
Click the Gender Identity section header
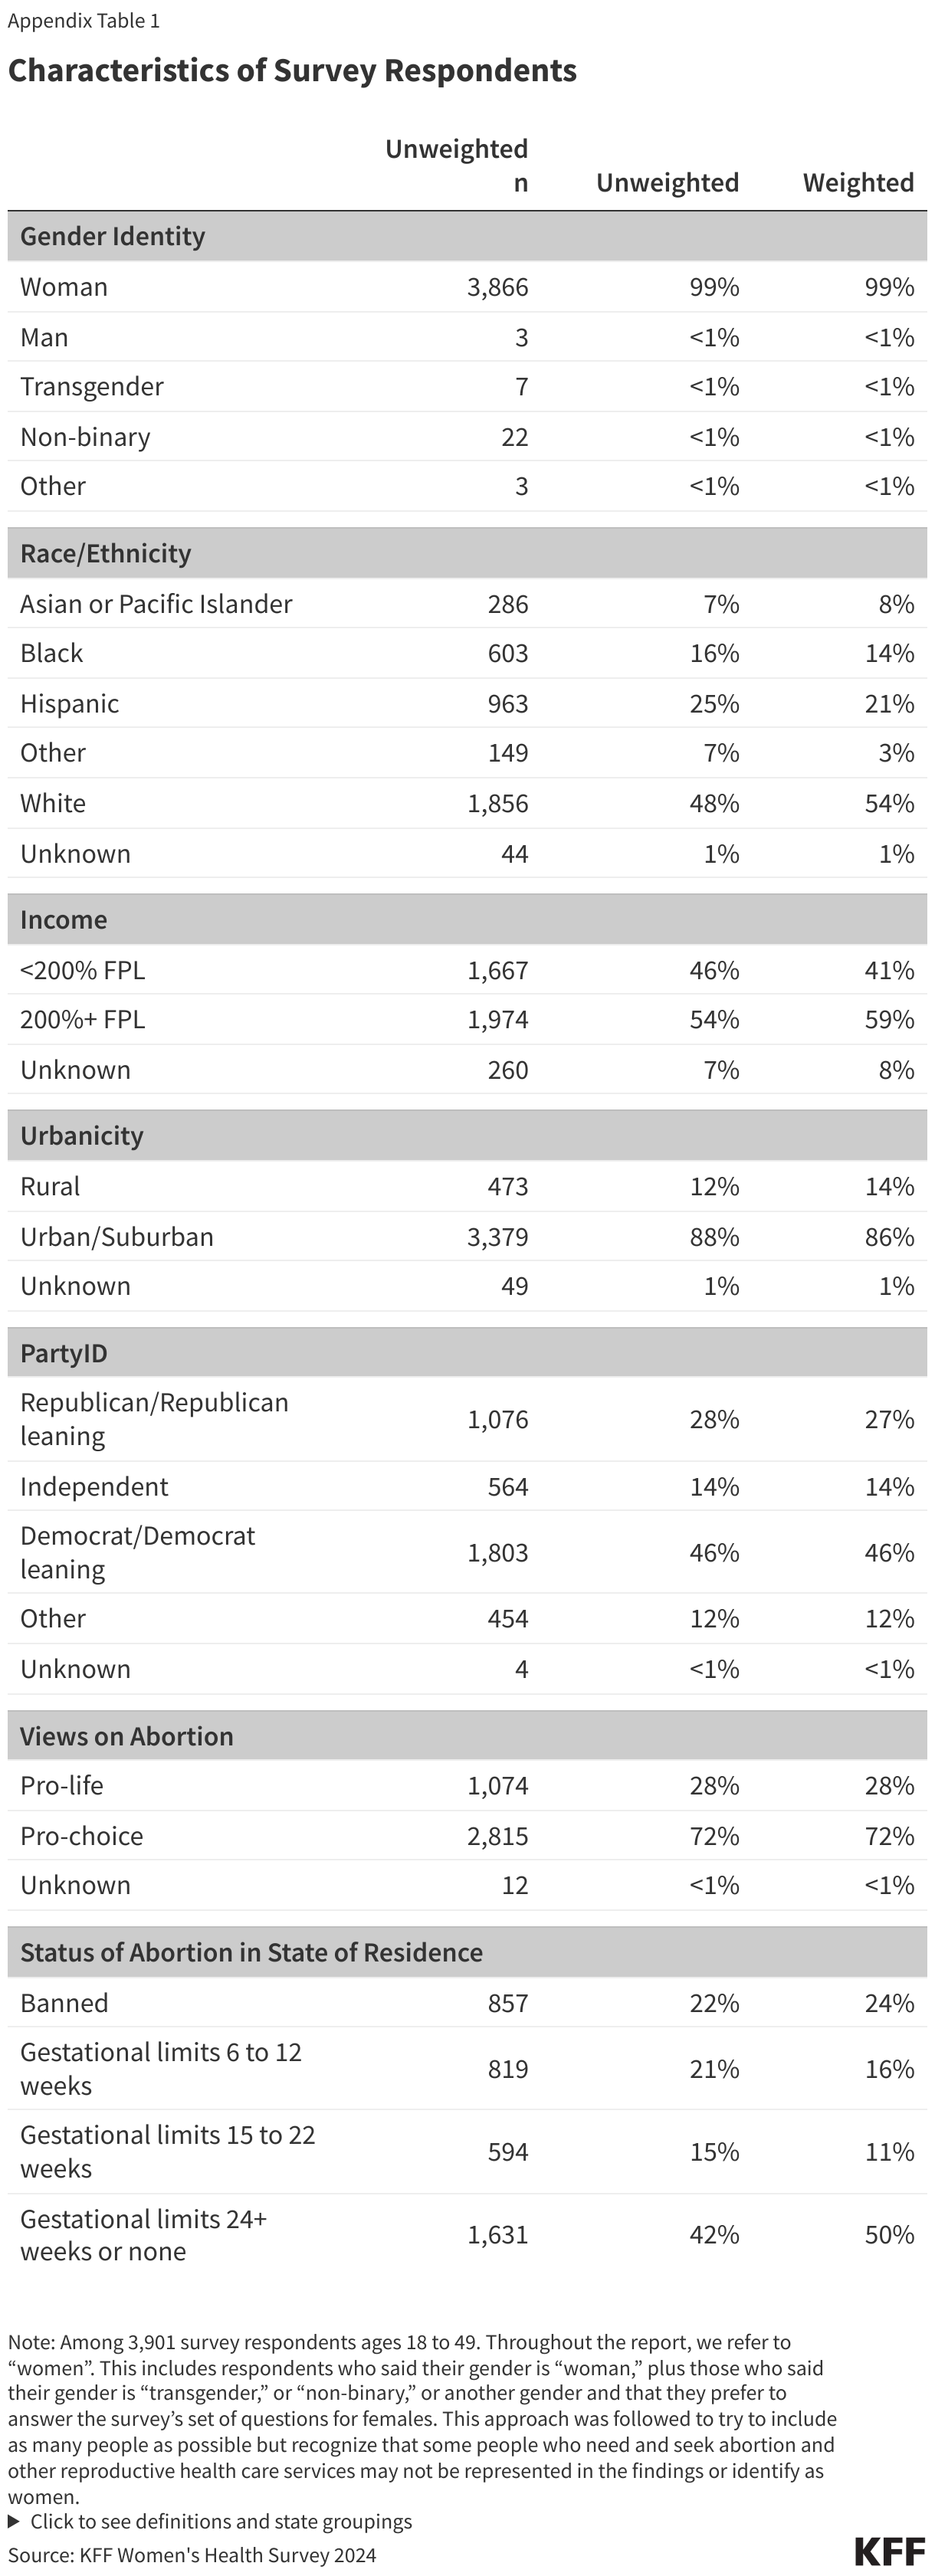(x=113, y=237)
